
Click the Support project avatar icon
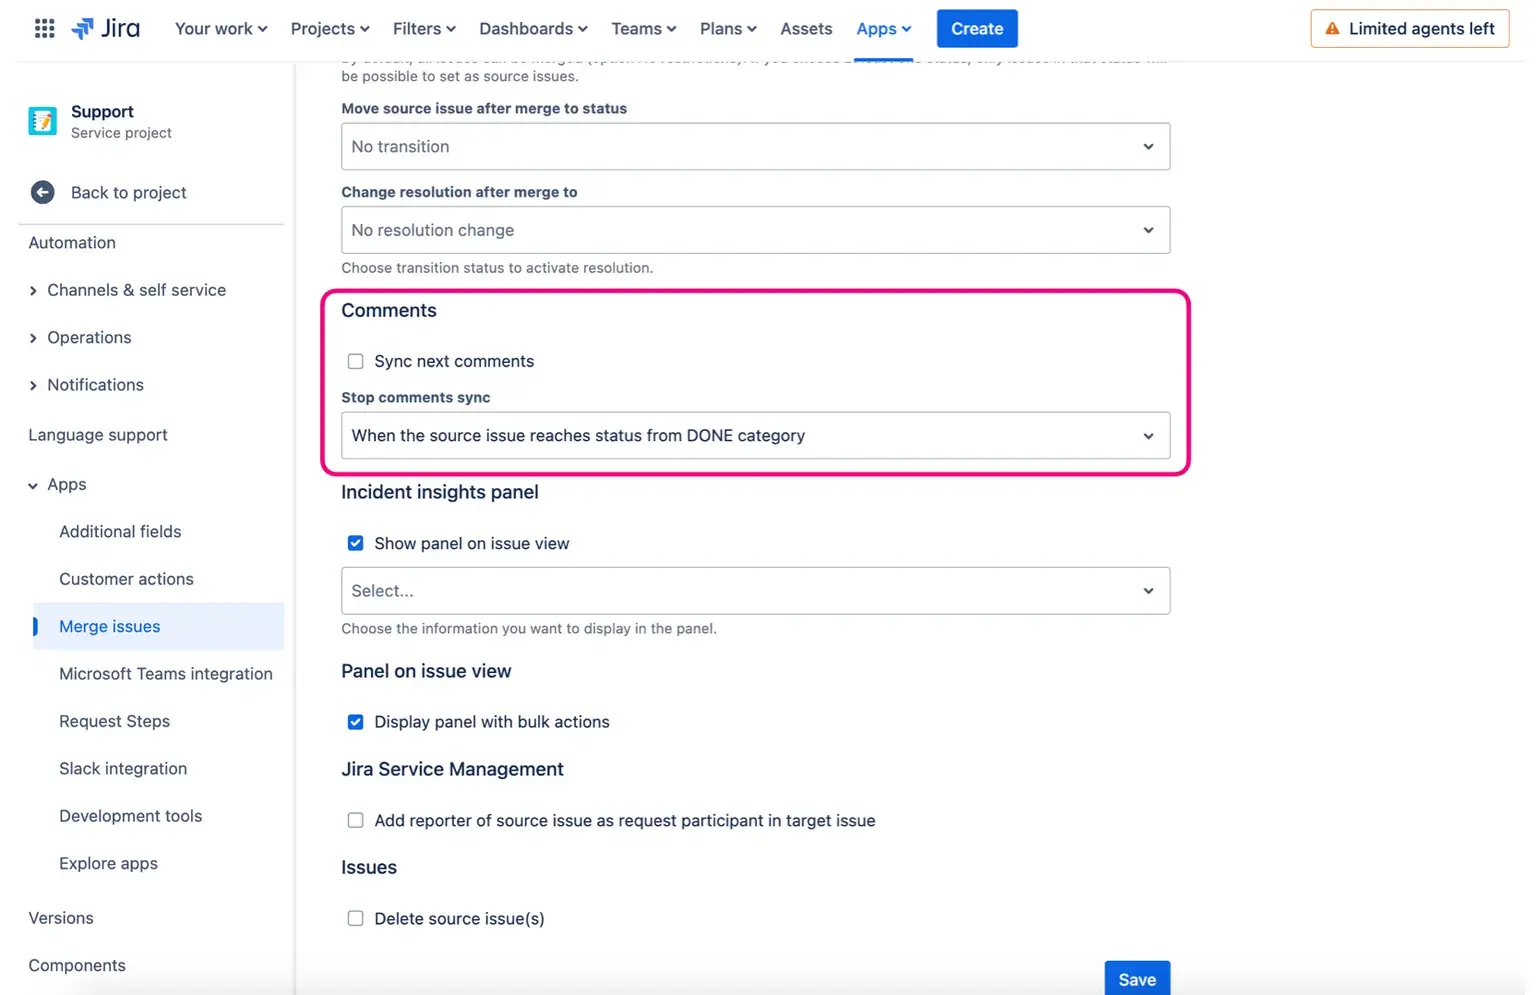pos(42,121)
